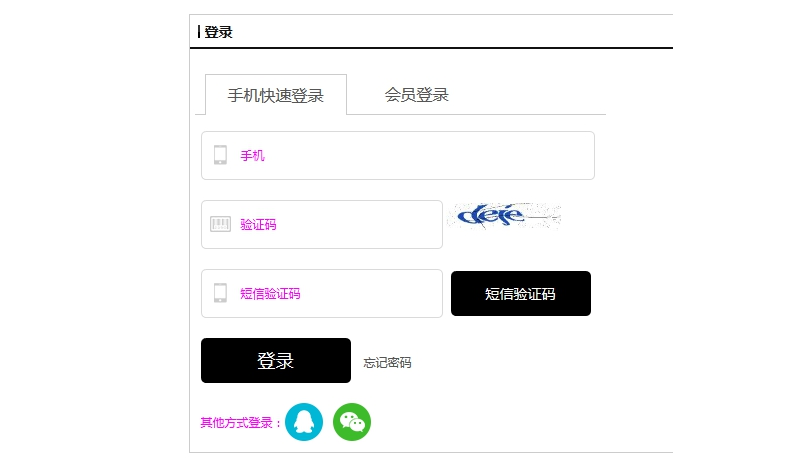The width and height of the screenshot is (789, 462).
Task: Click the pink 短信验证码 placeholder text
Action: coord(270,293)
